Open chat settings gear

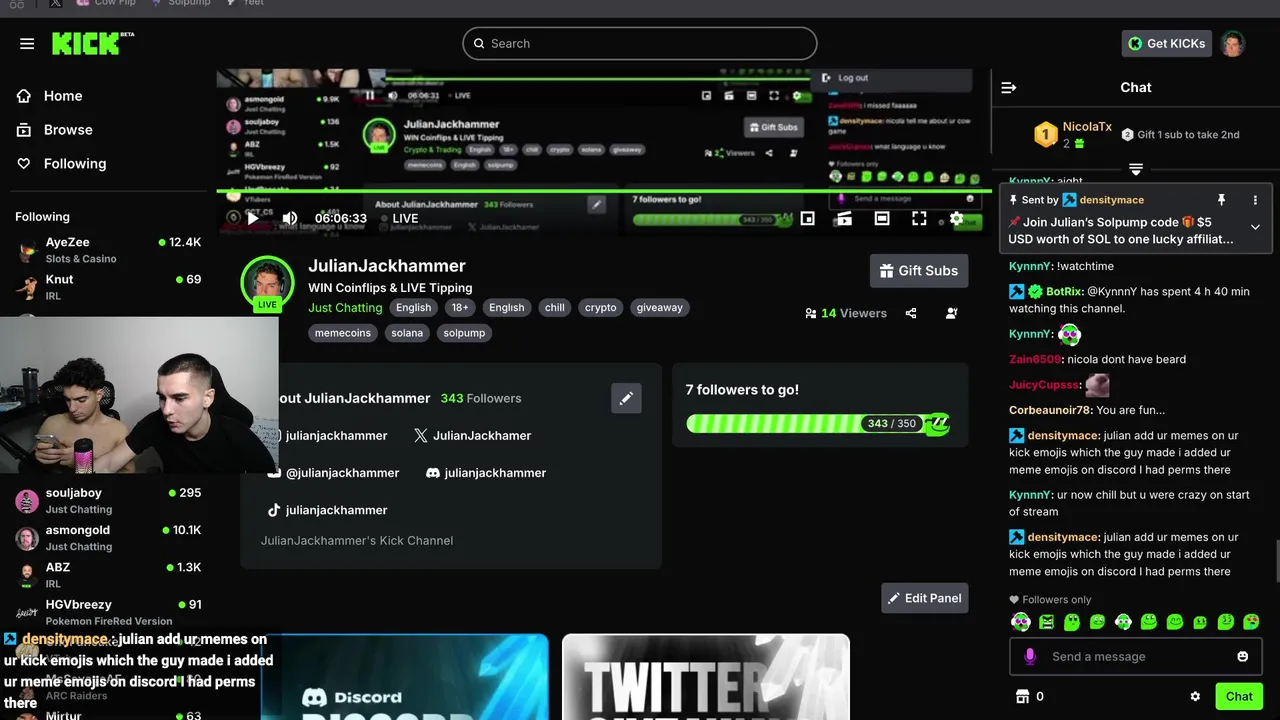1195,696
